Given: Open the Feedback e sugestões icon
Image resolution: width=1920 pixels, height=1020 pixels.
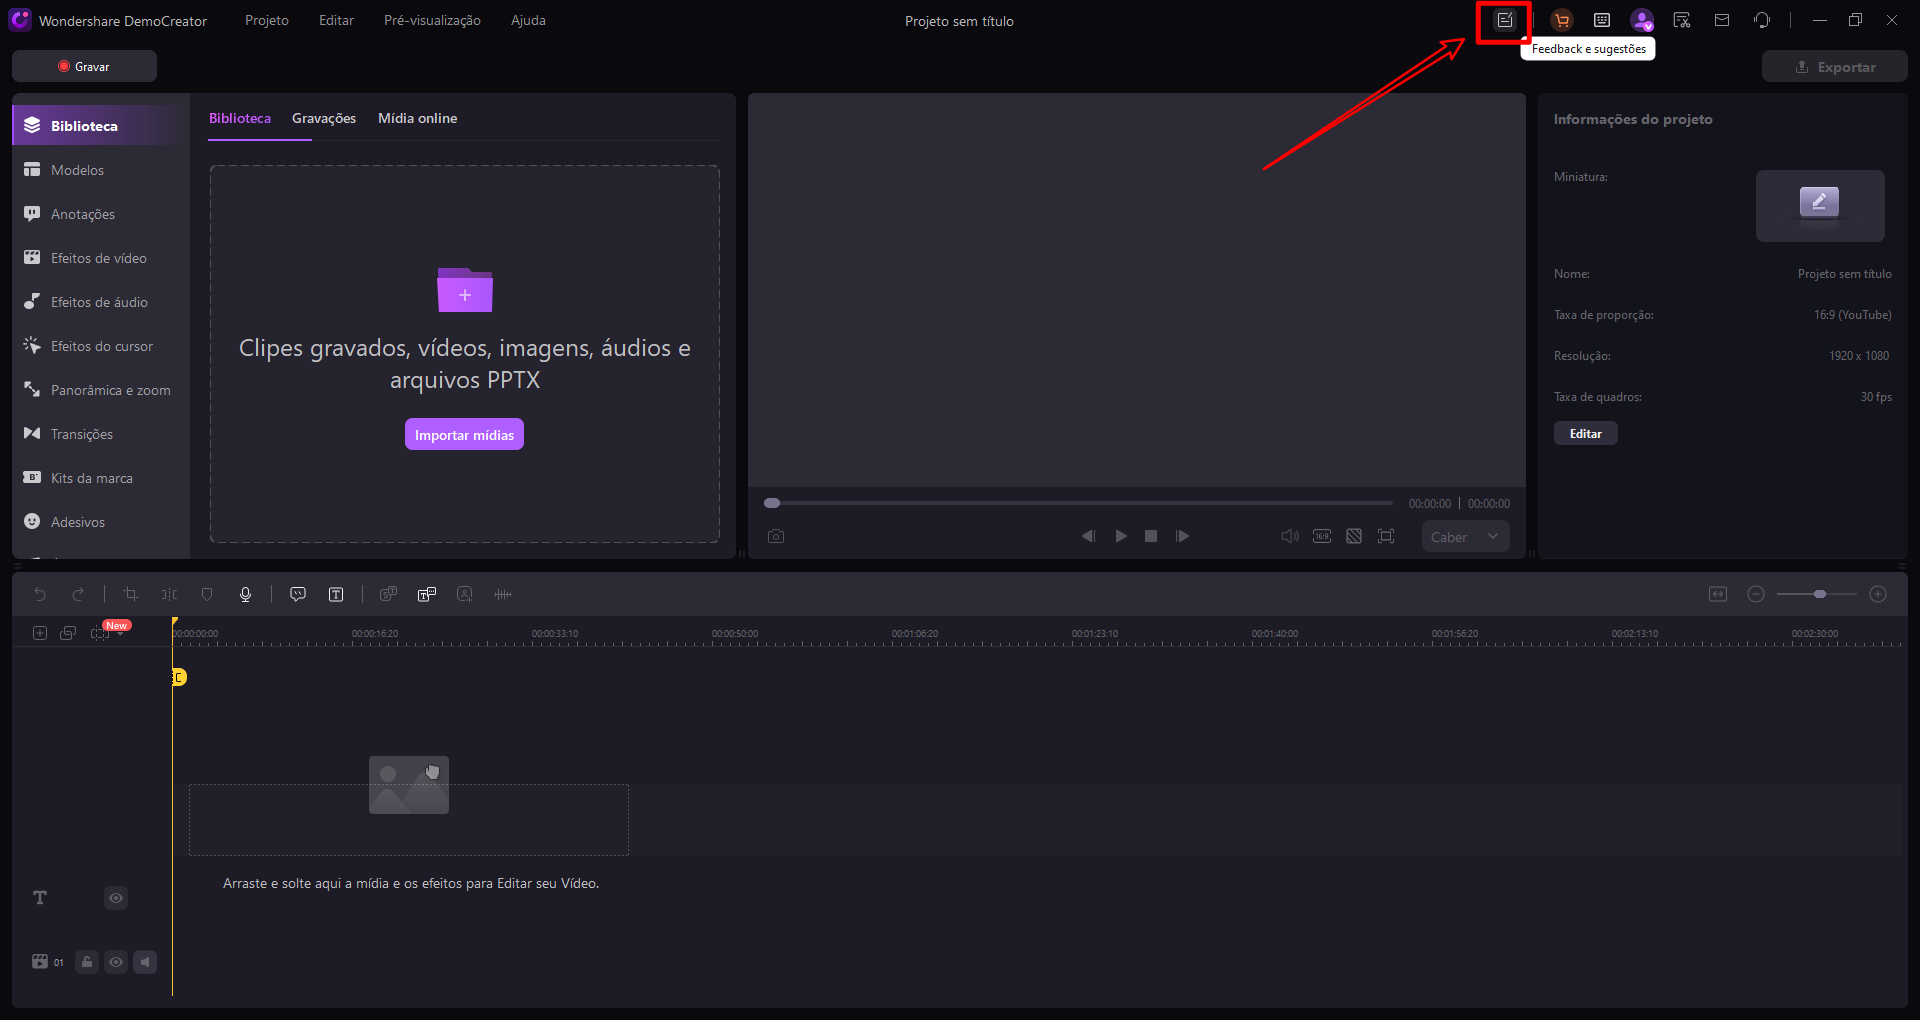Looking at the screenshot, I should coord(1505,20).
